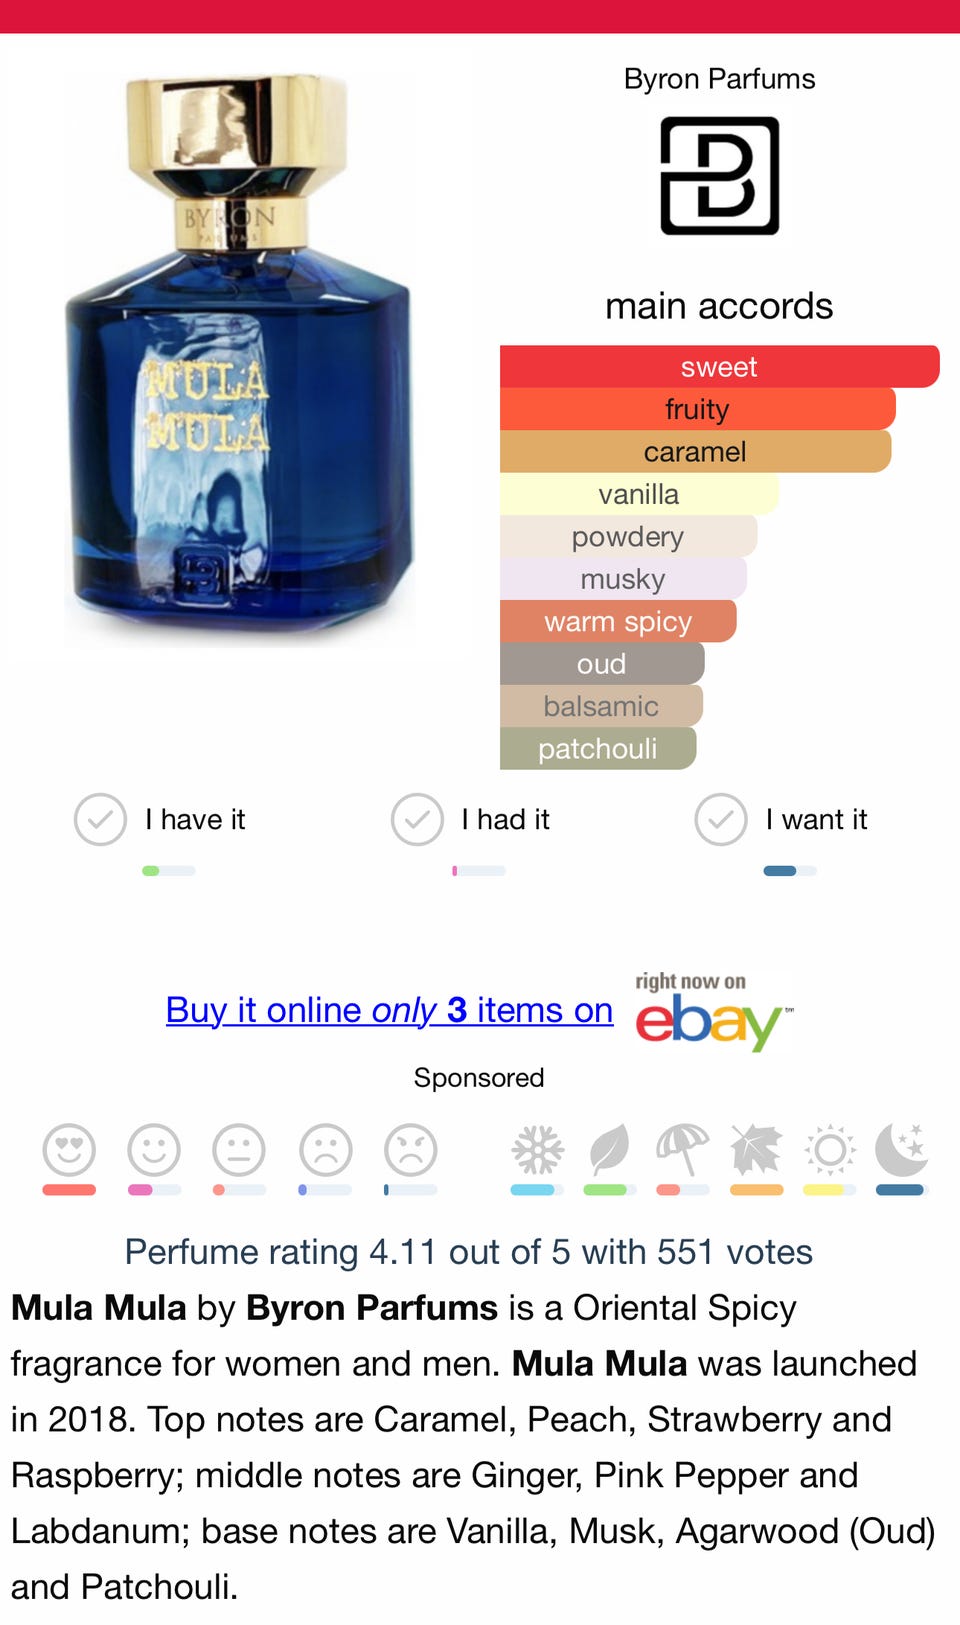Image resolution: width=960 pixels, height=1625 pixels.
Task: Vote spring with the leaf icon
Action: pyautogui.click(x=609, y=1150)
